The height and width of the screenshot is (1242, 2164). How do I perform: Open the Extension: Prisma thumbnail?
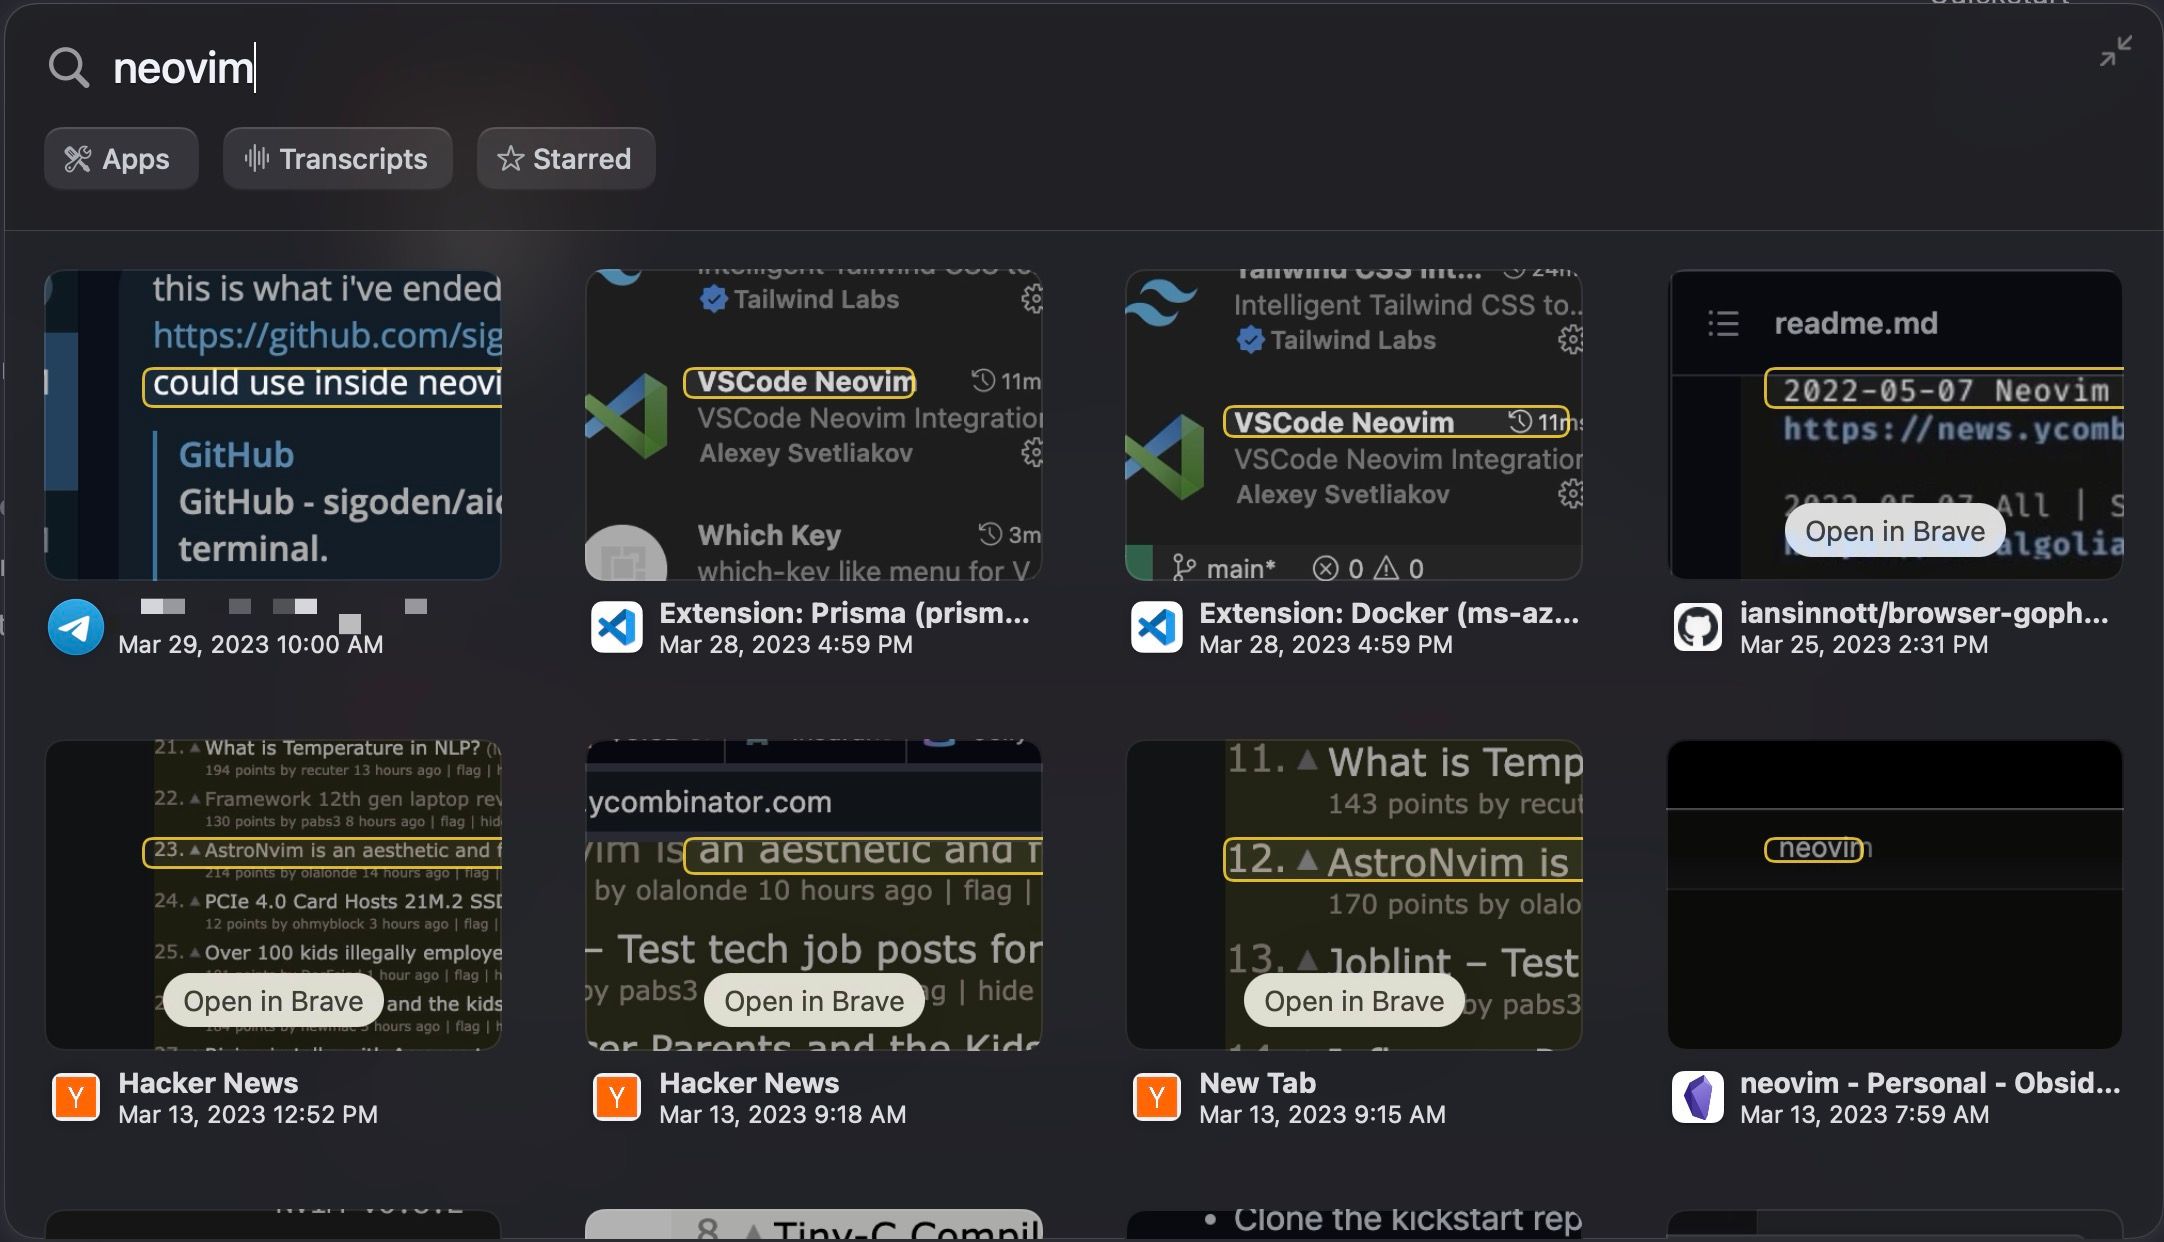point(813,425)
